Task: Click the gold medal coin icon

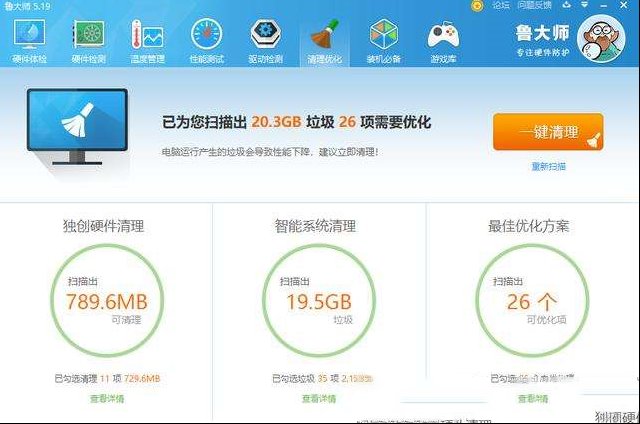Action: [x=477, y=6]
